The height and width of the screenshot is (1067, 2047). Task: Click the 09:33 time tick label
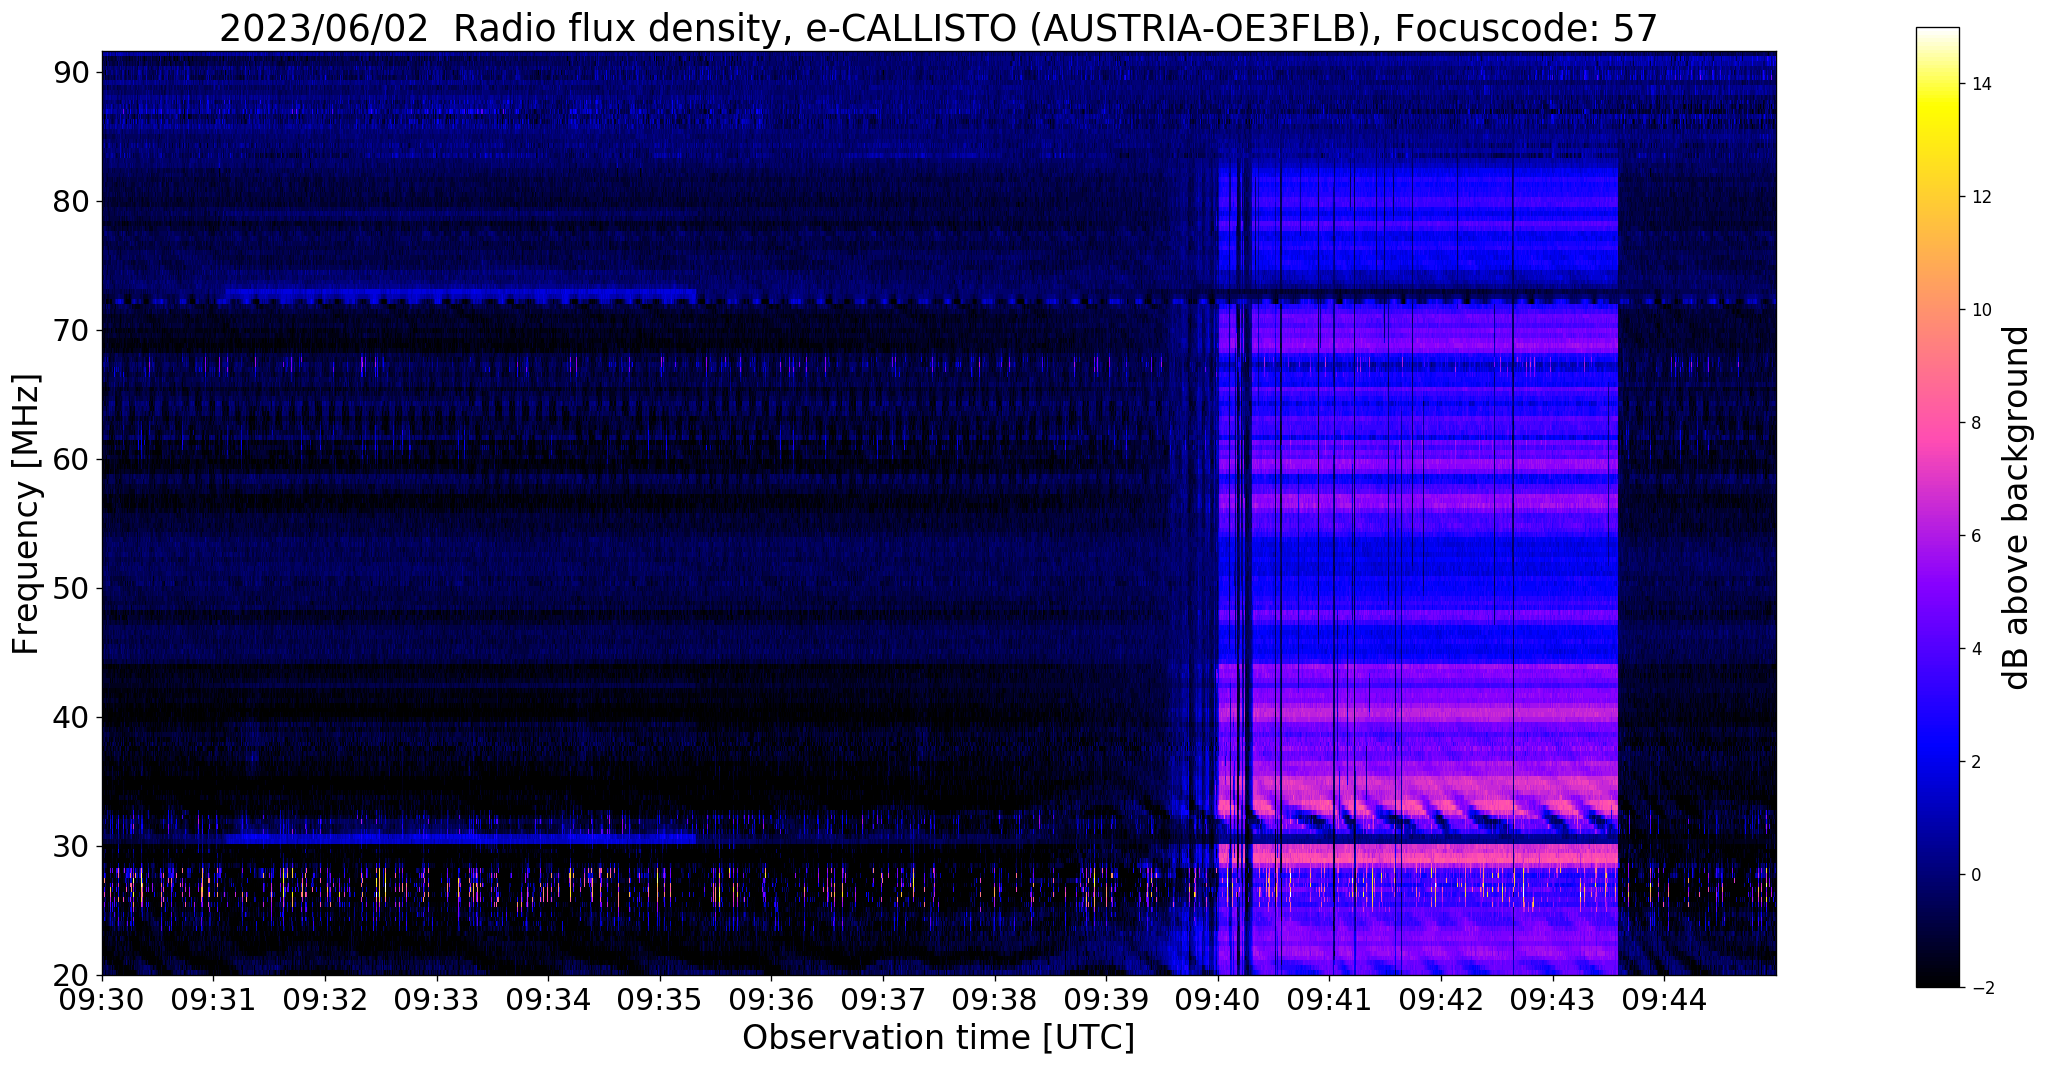(x=437, y=998)
